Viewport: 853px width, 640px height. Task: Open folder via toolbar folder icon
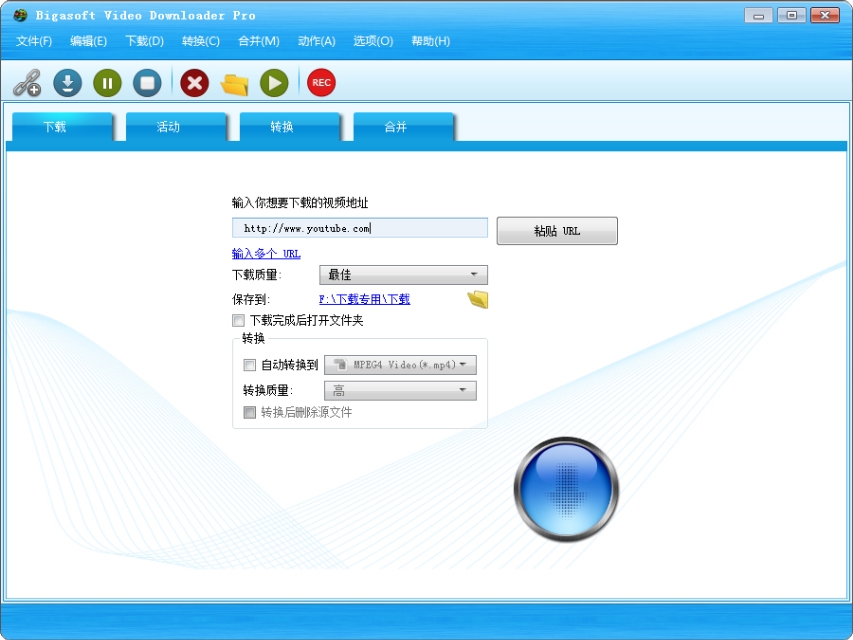[234, 84]
